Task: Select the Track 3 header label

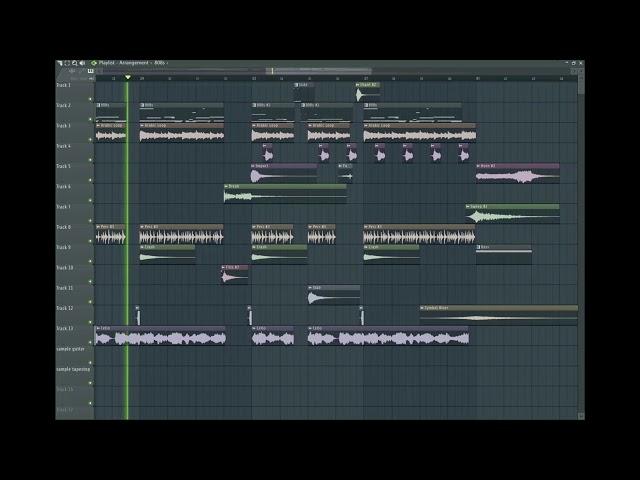Action: (x=63, y=126)
